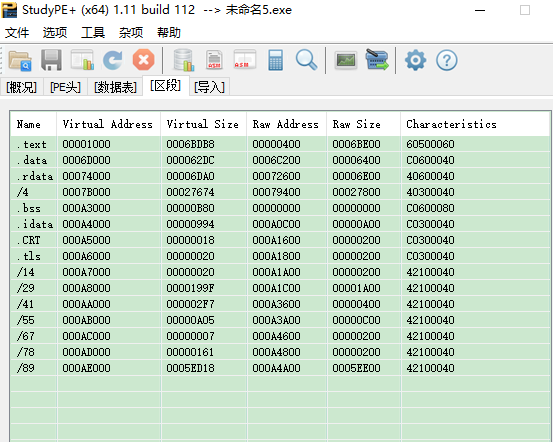The width and height of the screenshot is (553, 442).
Task: Click virtual address value 00074000
Action: coord(86,176)
